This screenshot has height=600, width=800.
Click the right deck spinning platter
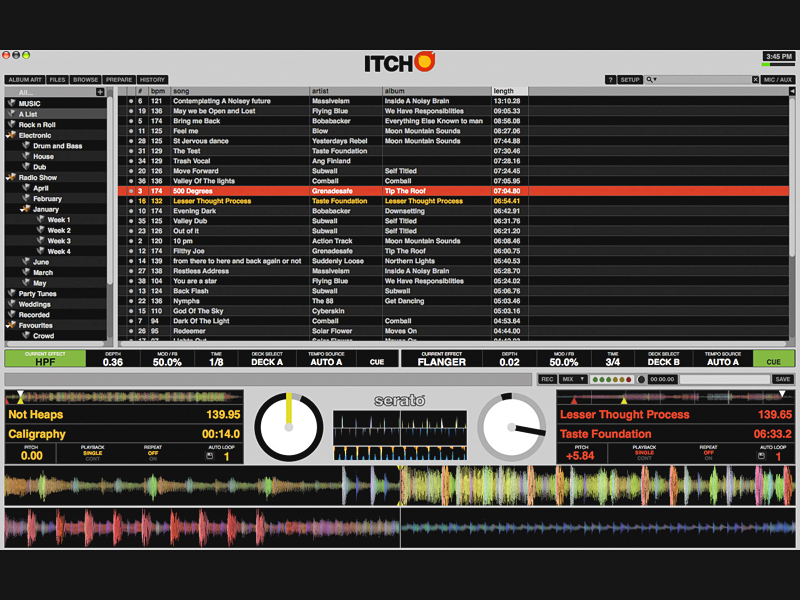pyautogui.click(x=512, y=426)
